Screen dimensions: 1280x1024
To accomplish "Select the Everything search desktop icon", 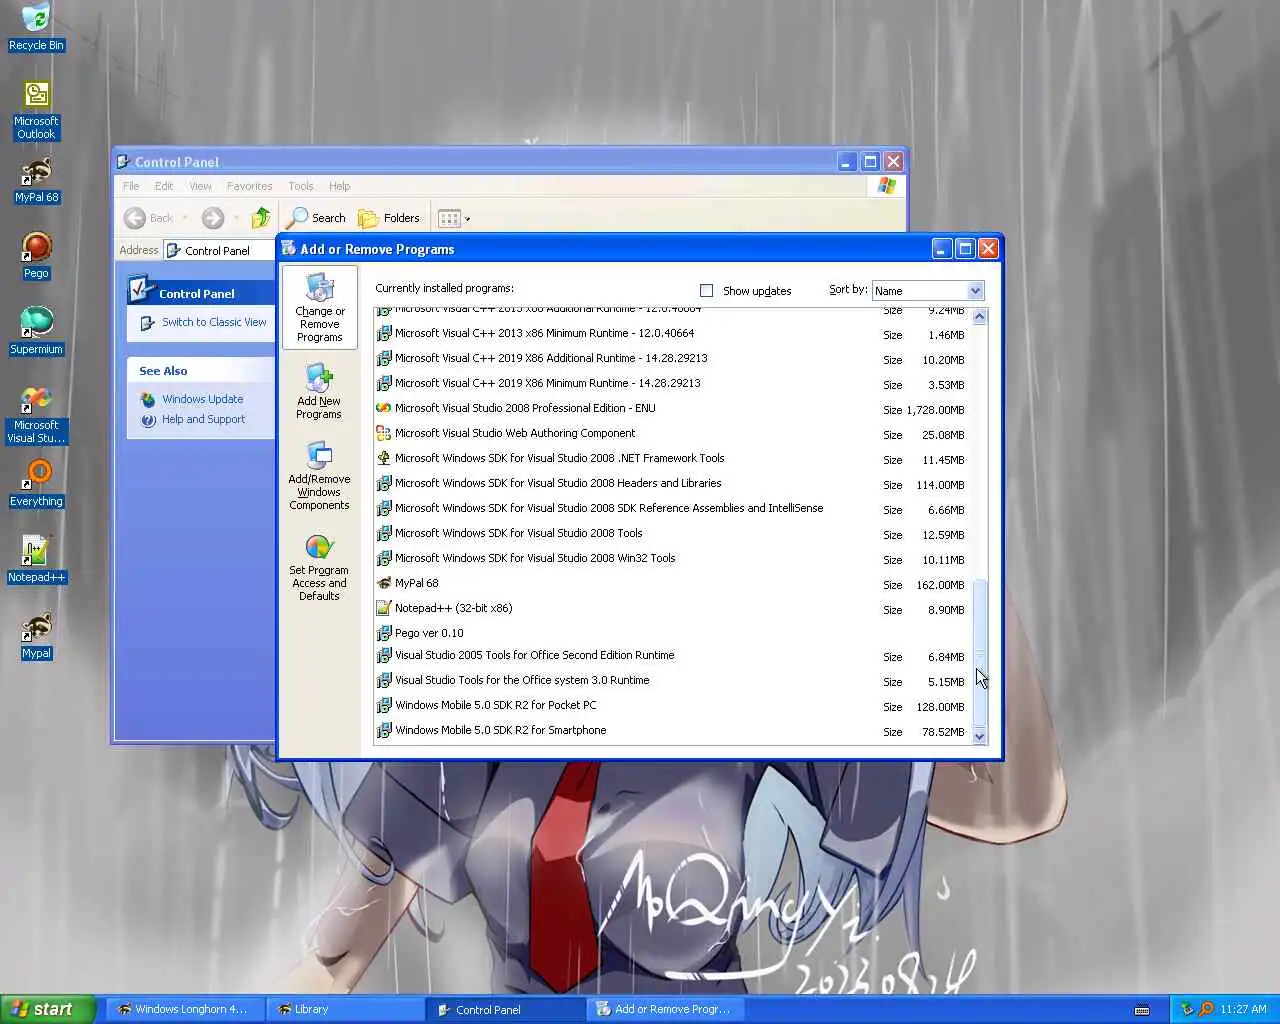I will click(36, 483).
